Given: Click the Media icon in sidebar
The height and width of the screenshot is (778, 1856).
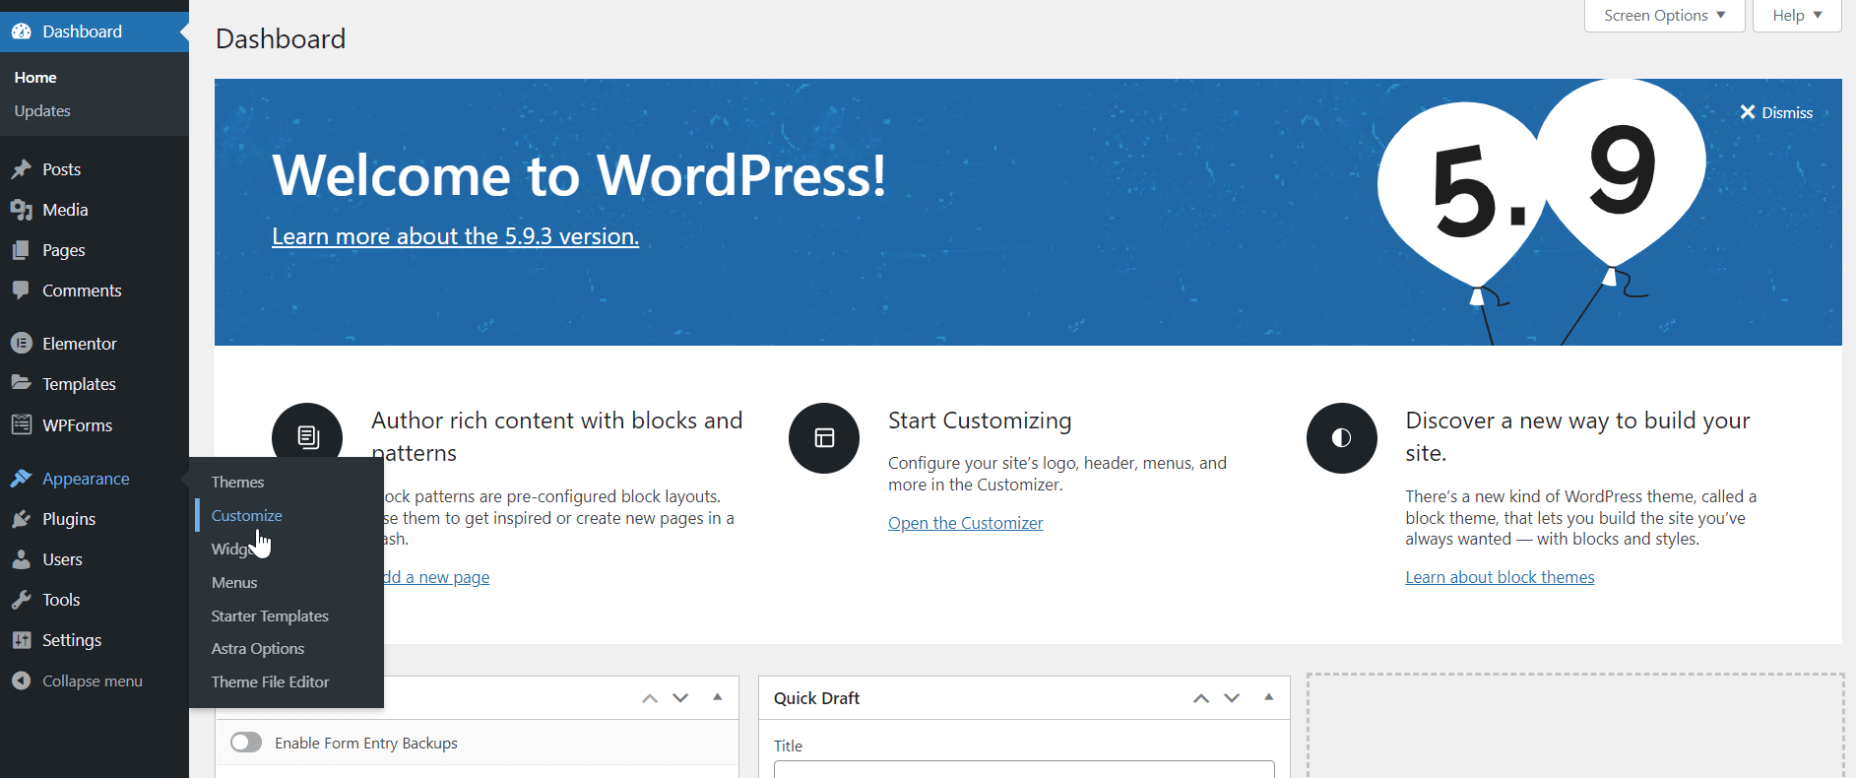Looking at the screenshot, I should 21,210.
